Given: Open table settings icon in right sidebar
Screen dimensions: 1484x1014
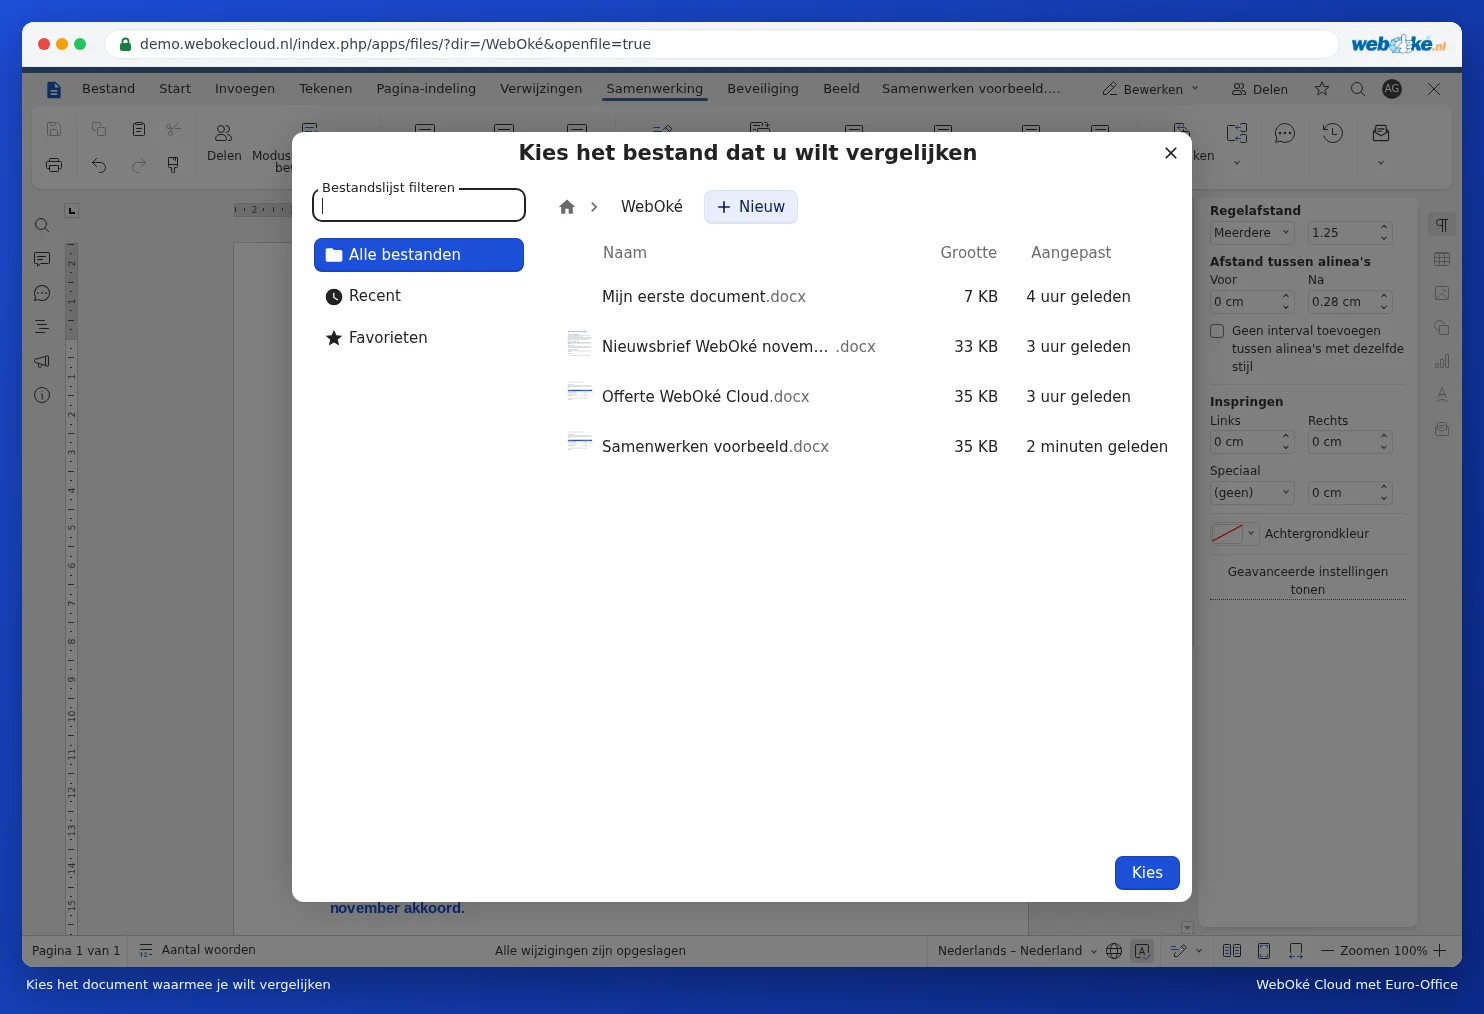Looking at the screenshot, I should (1442, 259).
